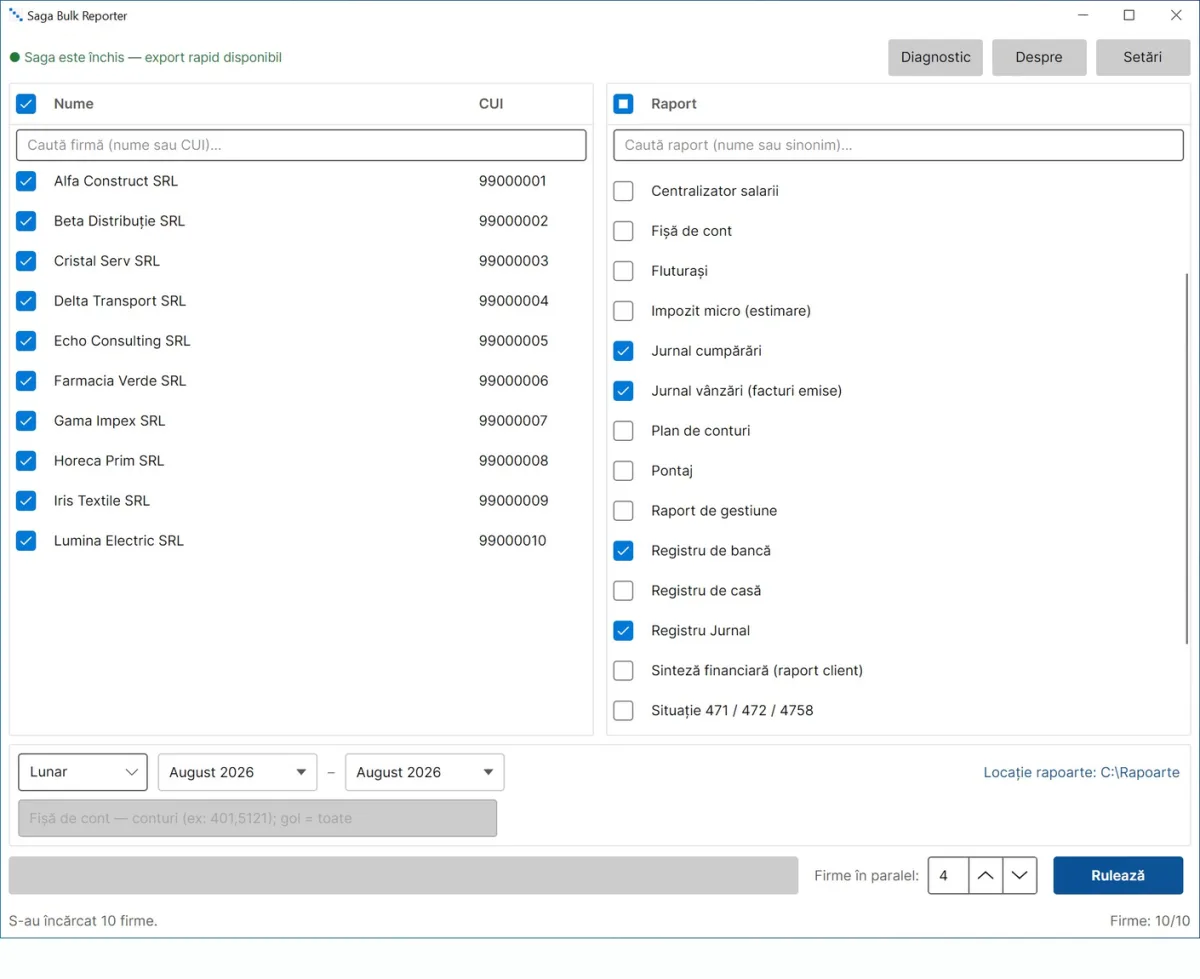Viewport: 1200px width, 979px height.
Task: Open the Locație rapoarte C:\Rapoarte link
Action: [x=1081, y=772]
